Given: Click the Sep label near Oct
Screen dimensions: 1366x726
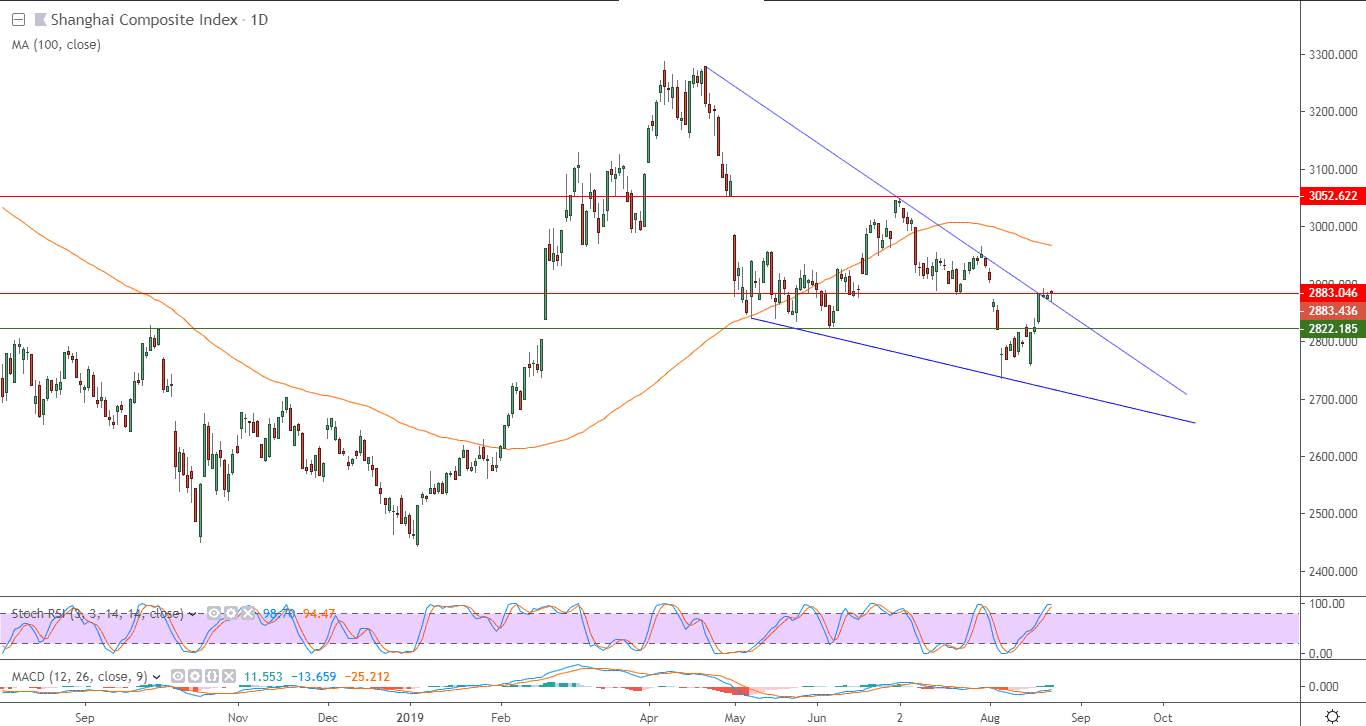Looking at the screenshot, I should pyautogui.click(x=1079, y=717).
